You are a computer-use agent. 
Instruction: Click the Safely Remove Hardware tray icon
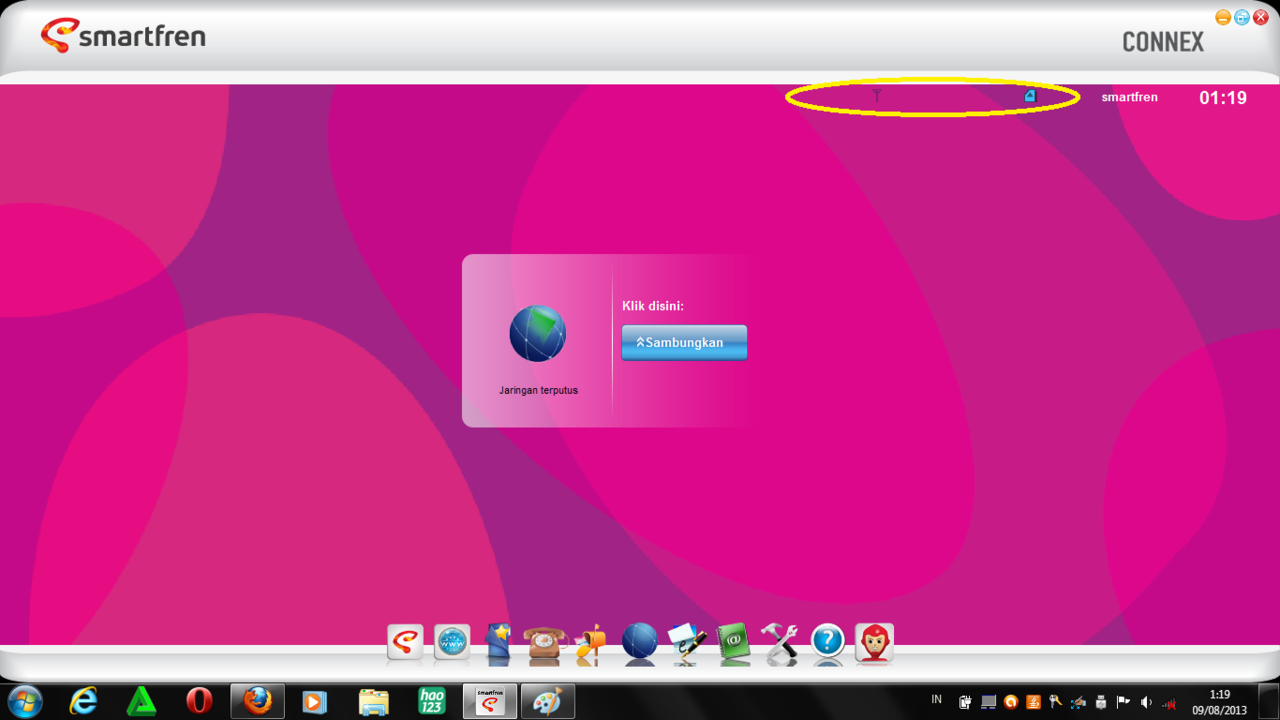click(1101, 702)
